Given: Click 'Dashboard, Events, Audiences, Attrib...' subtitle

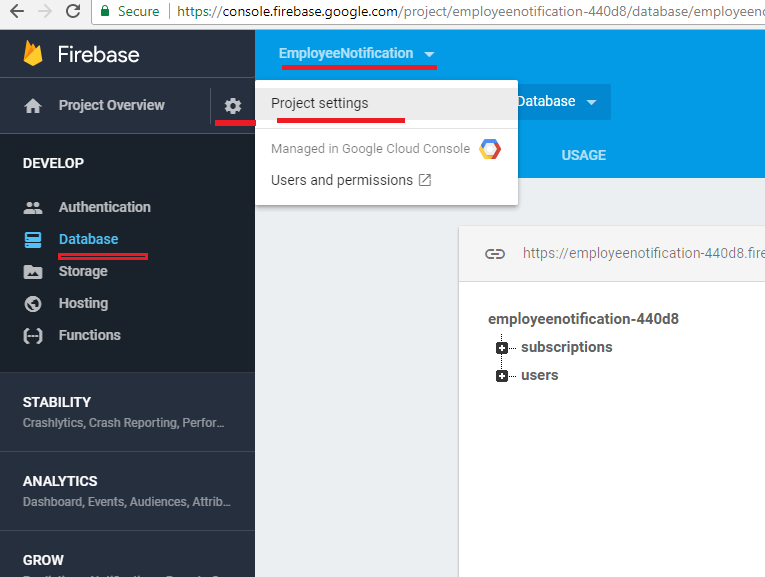Looking at the screenshot, I should (127, 502).
